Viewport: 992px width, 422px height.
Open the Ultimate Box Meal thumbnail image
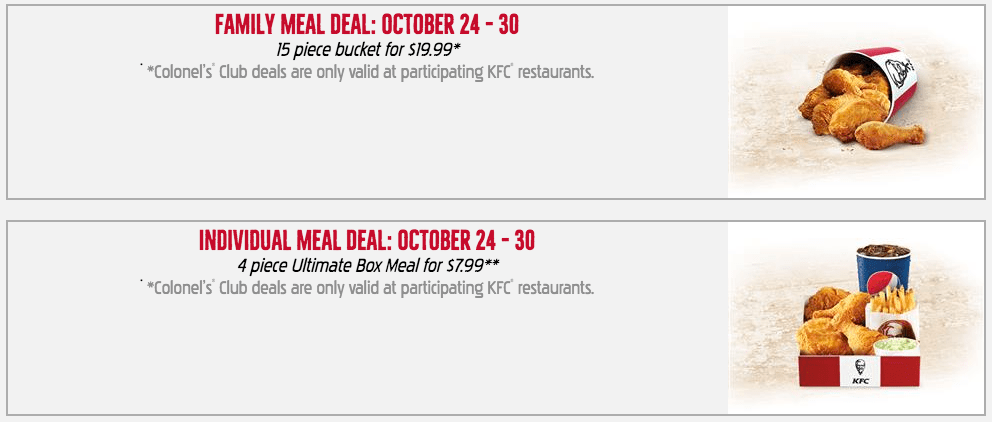point(856,318)
